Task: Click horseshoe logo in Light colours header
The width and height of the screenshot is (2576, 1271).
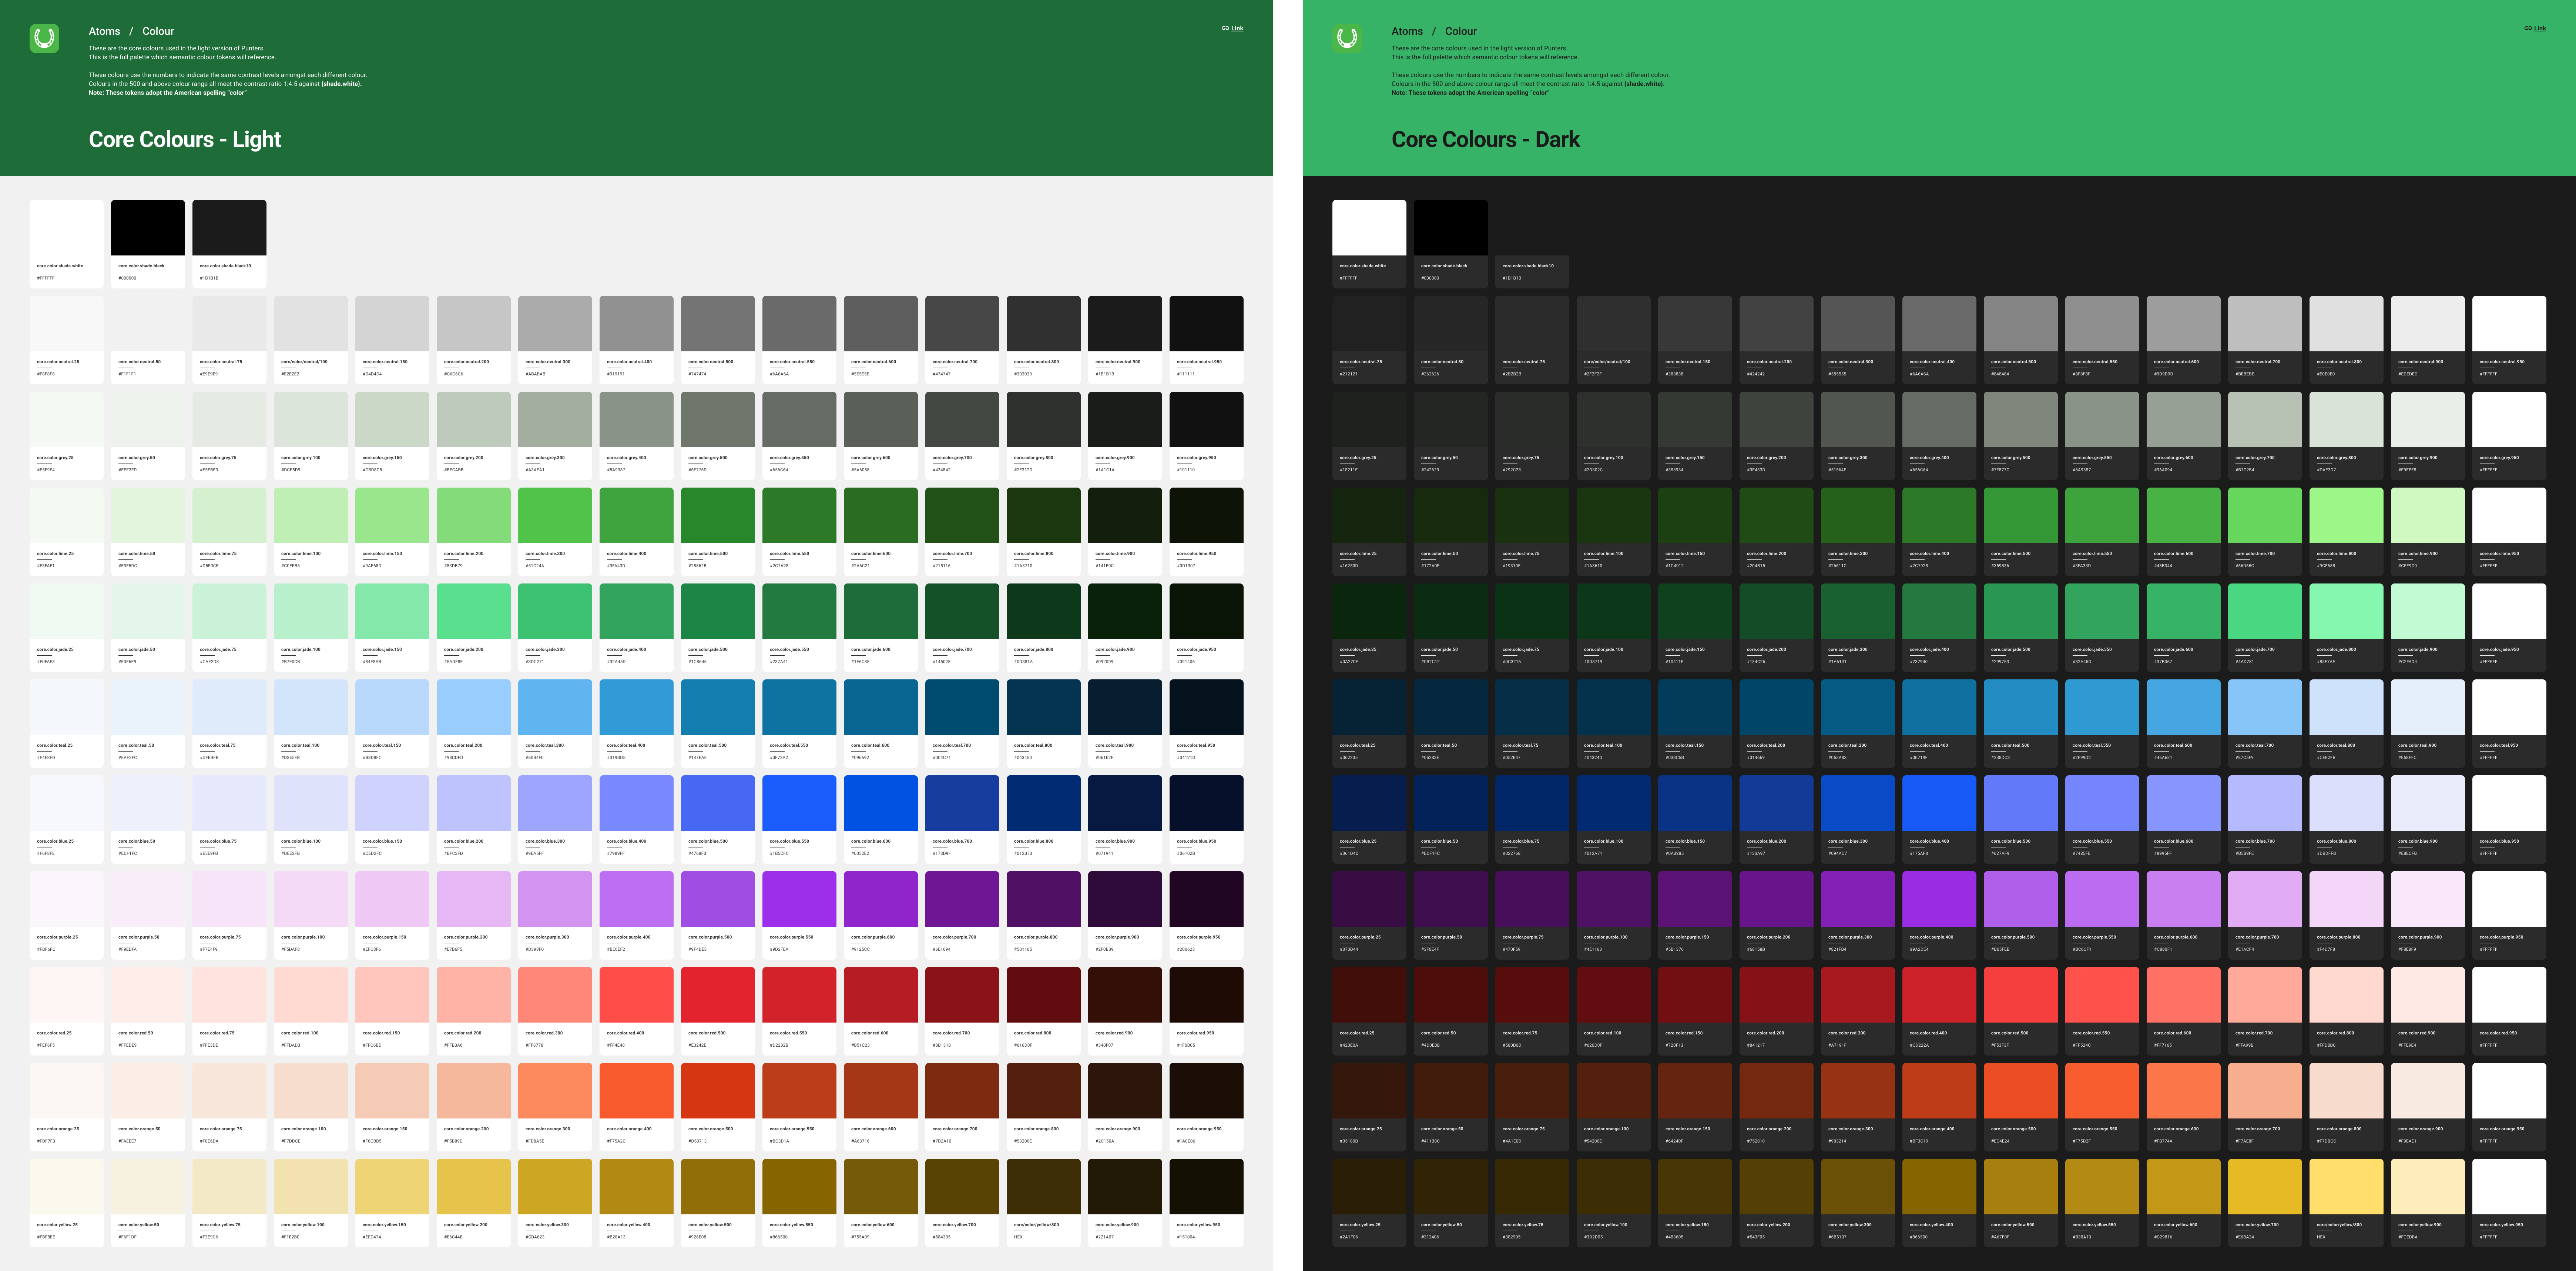Action: pyautogui.click(x=44, y=39)
